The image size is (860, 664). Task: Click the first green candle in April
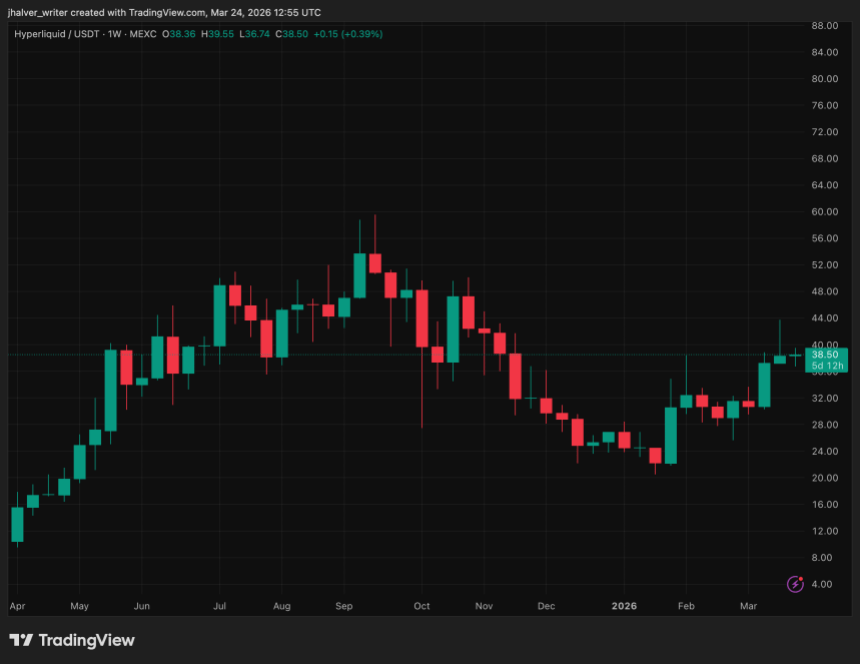point(17,524)
